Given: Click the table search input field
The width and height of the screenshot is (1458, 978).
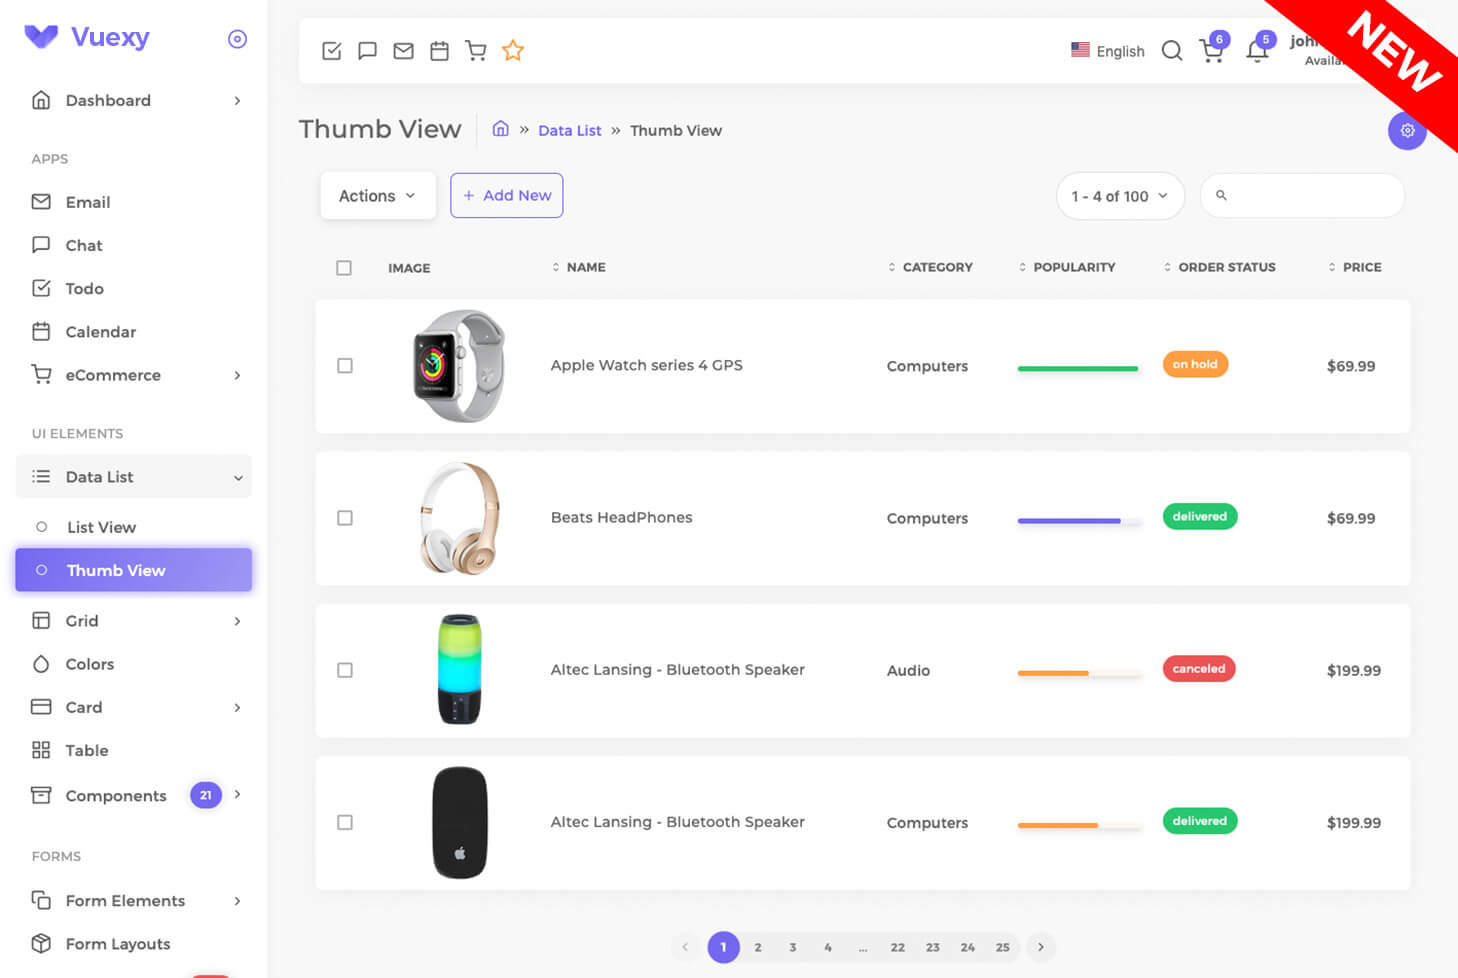Looking at the screenshot, I should (1302, 196).
